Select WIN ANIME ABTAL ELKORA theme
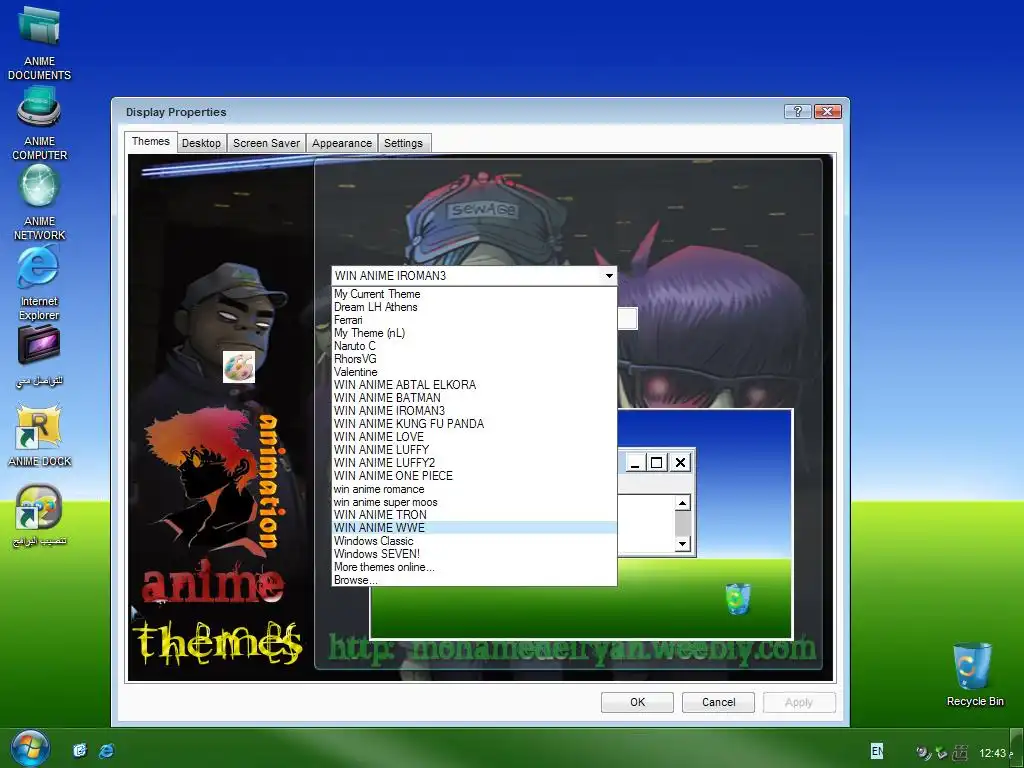Viewport: 1024px width, 768px height. (474, 385)
